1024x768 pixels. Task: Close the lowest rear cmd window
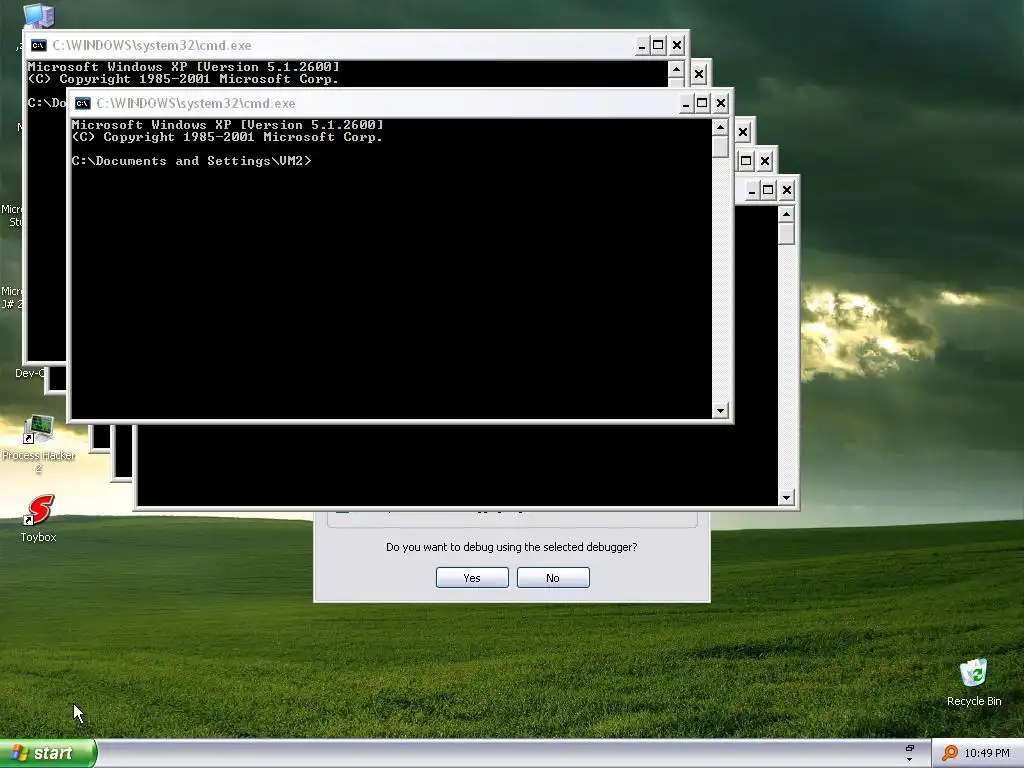[786, 191]
